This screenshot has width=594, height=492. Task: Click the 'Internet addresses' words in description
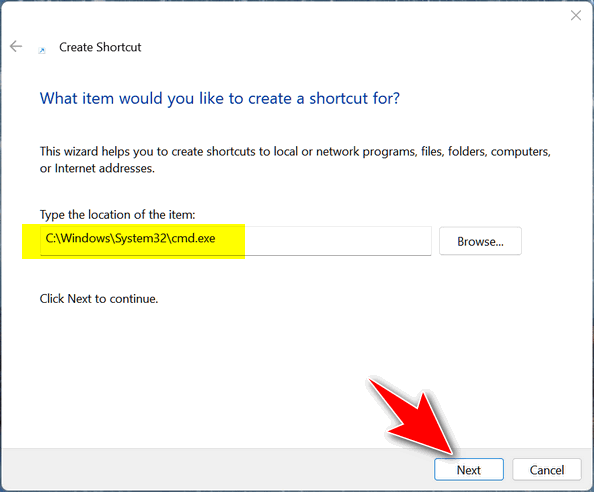105,168
